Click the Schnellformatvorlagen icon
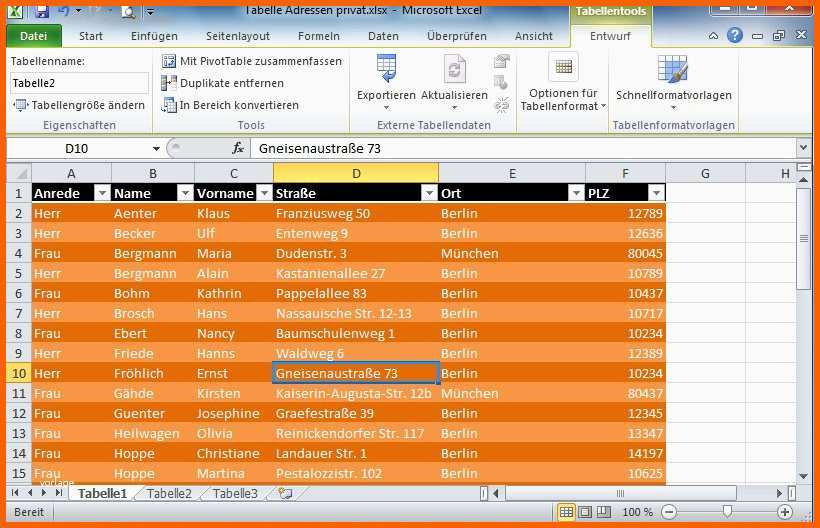Image resolution: width=820 pixels, height=528 pixels. 673,69
